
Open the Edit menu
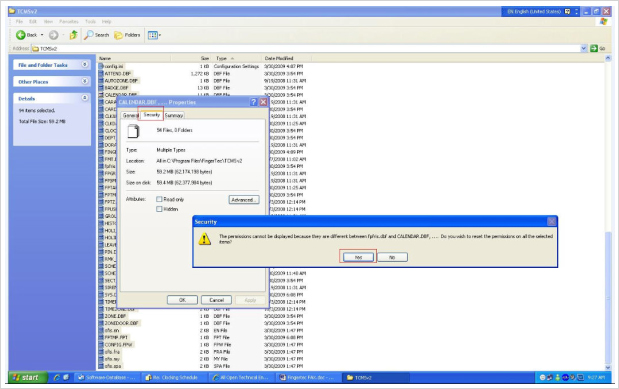(33, 21)
